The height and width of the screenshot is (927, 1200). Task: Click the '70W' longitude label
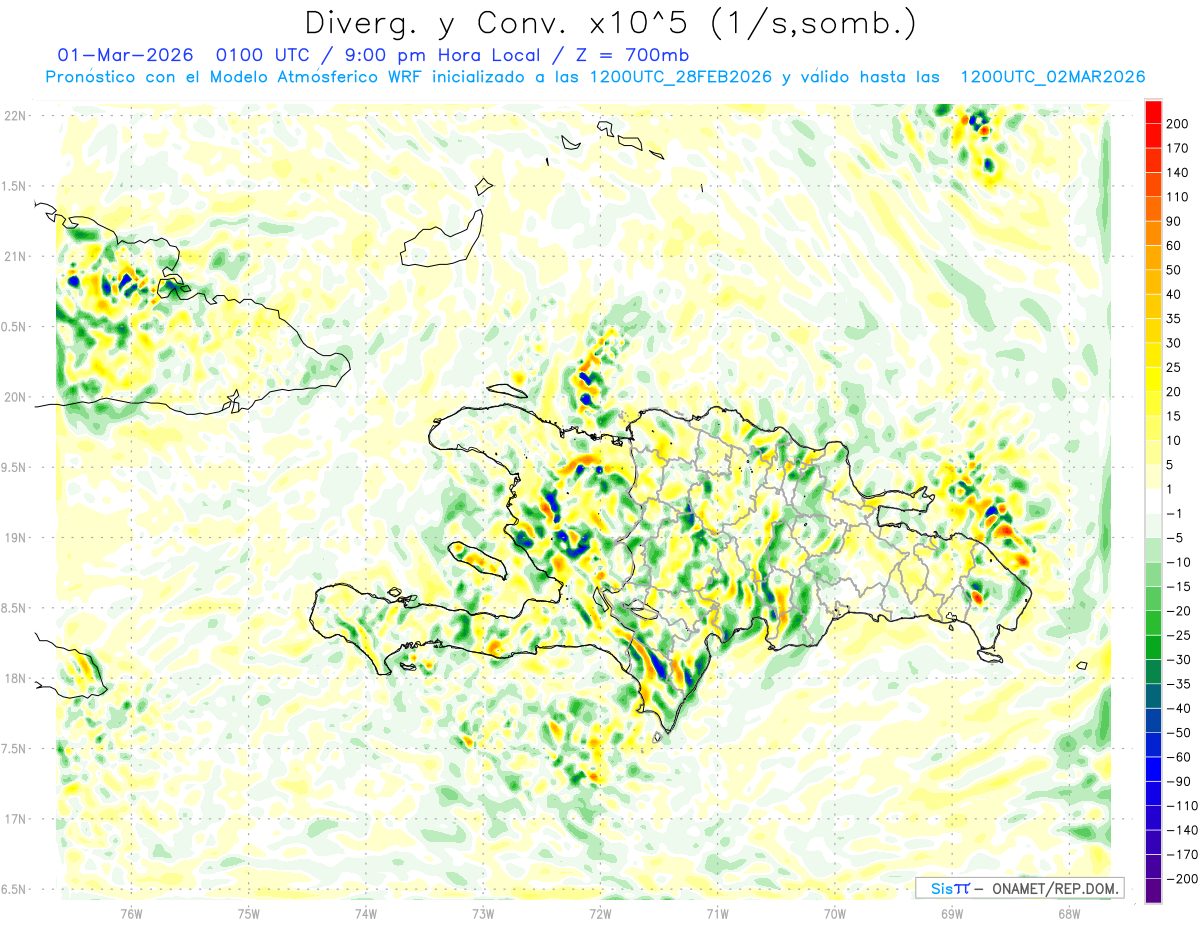(835, 912)
